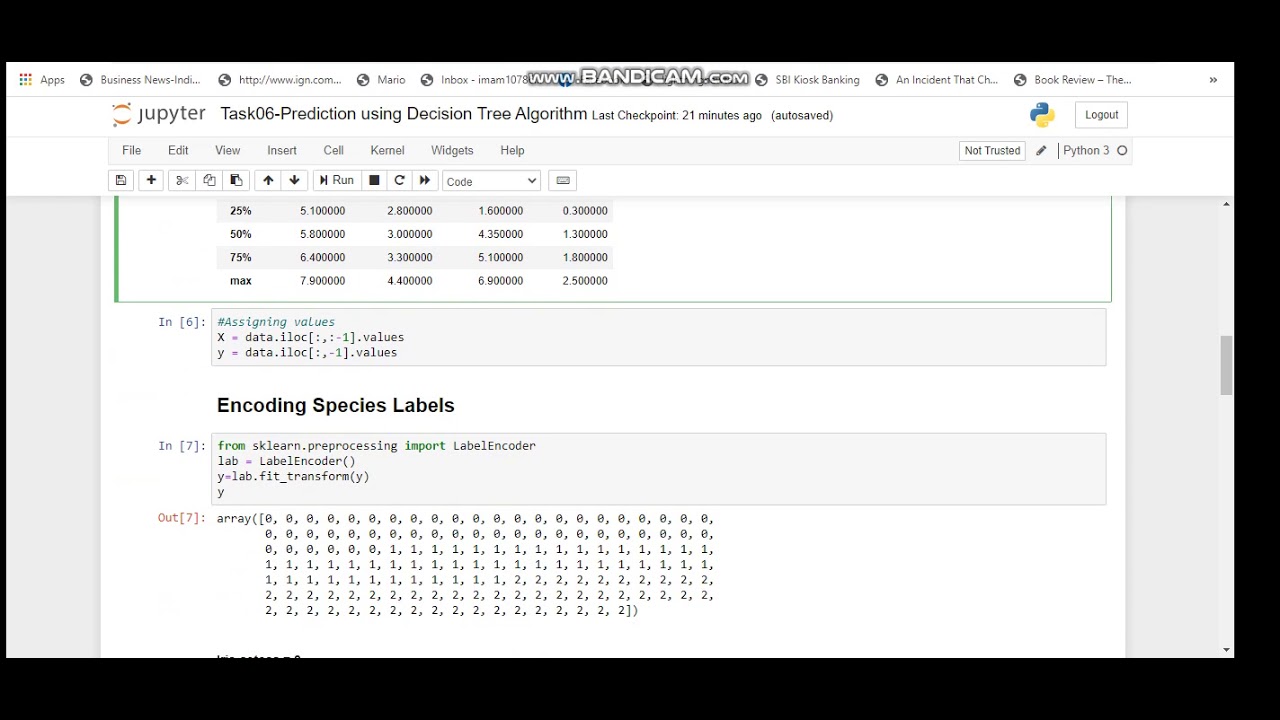The height and width of the screenshot is (720, 1280).
Task: Click the max row label
Action: click(x=241, y=281)
